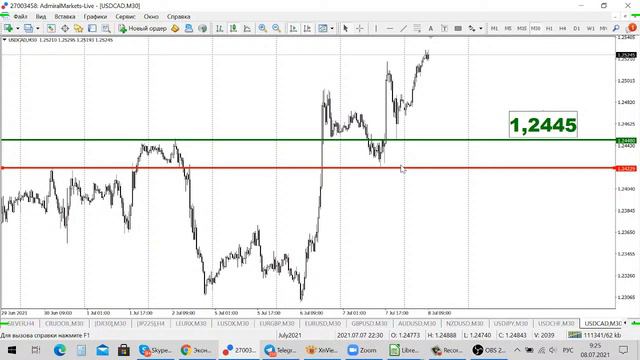
Task: Toggle Auto Scroll chart icon
Action: 293,28
